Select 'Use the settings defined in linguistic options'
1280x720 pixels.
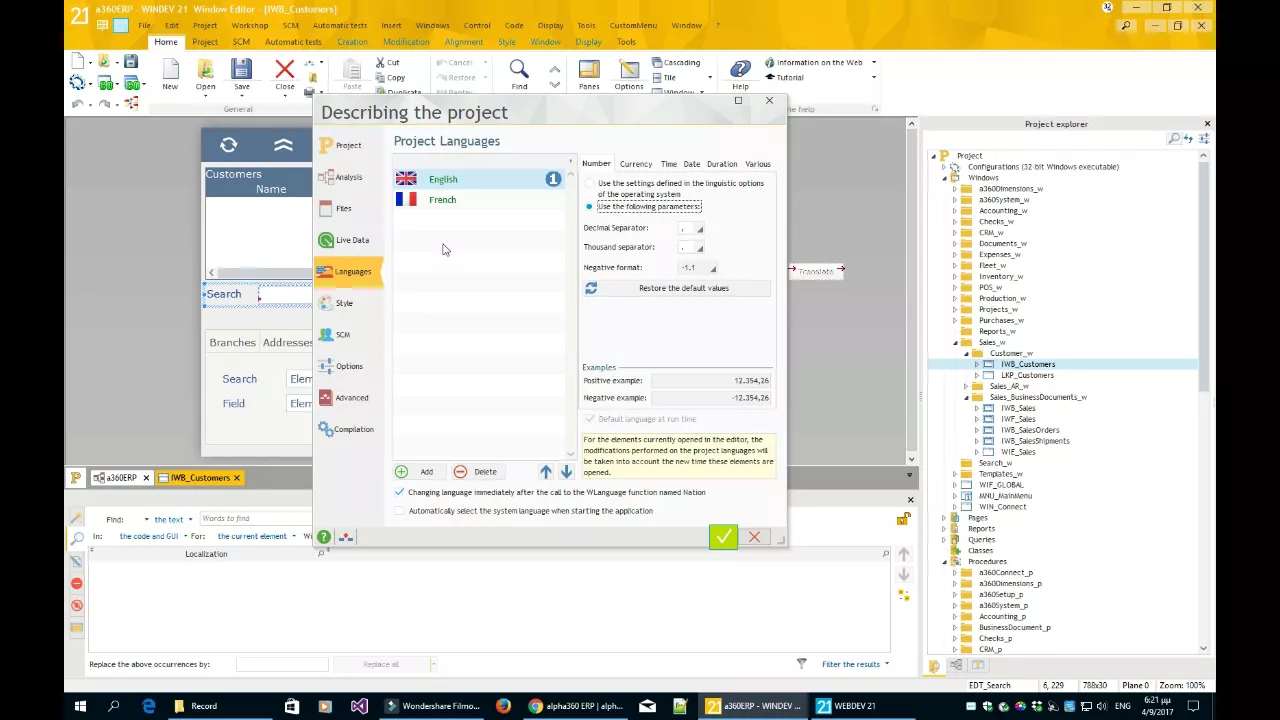coord(589,184)
